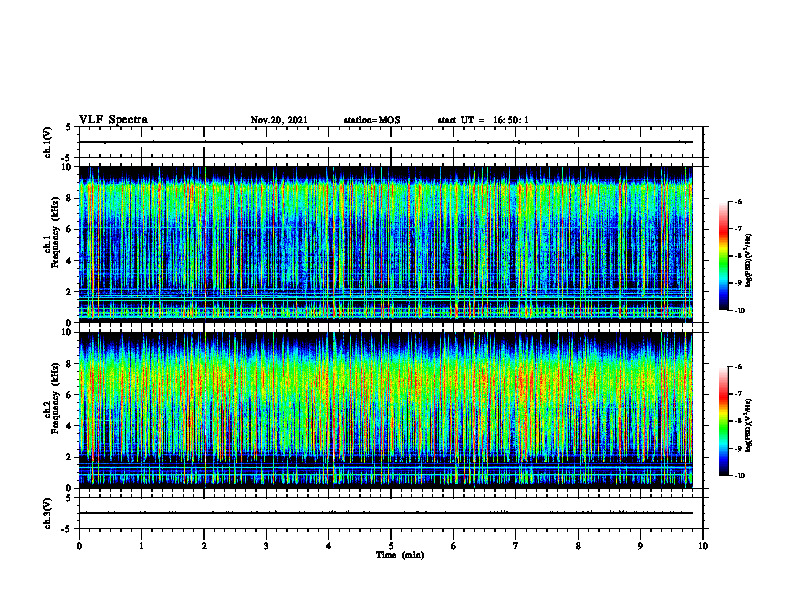792x612 pixels.
Task: Click time axis tick label "10" at far right
Action: (x=703, y=546)
